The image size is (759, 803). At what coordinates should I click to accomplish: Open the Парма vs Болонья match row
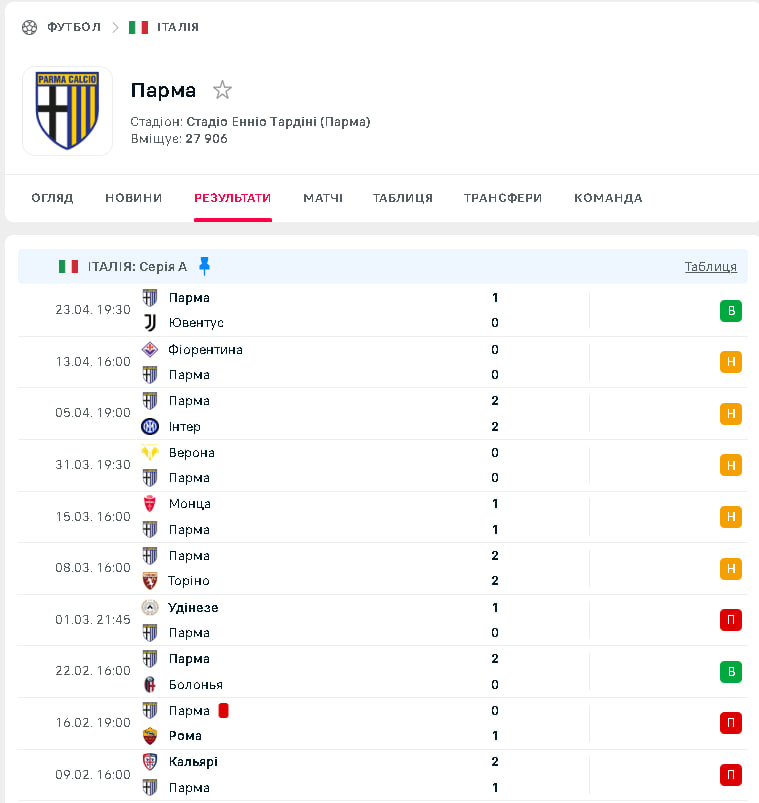pyautogui.click(x=383, y=671)
